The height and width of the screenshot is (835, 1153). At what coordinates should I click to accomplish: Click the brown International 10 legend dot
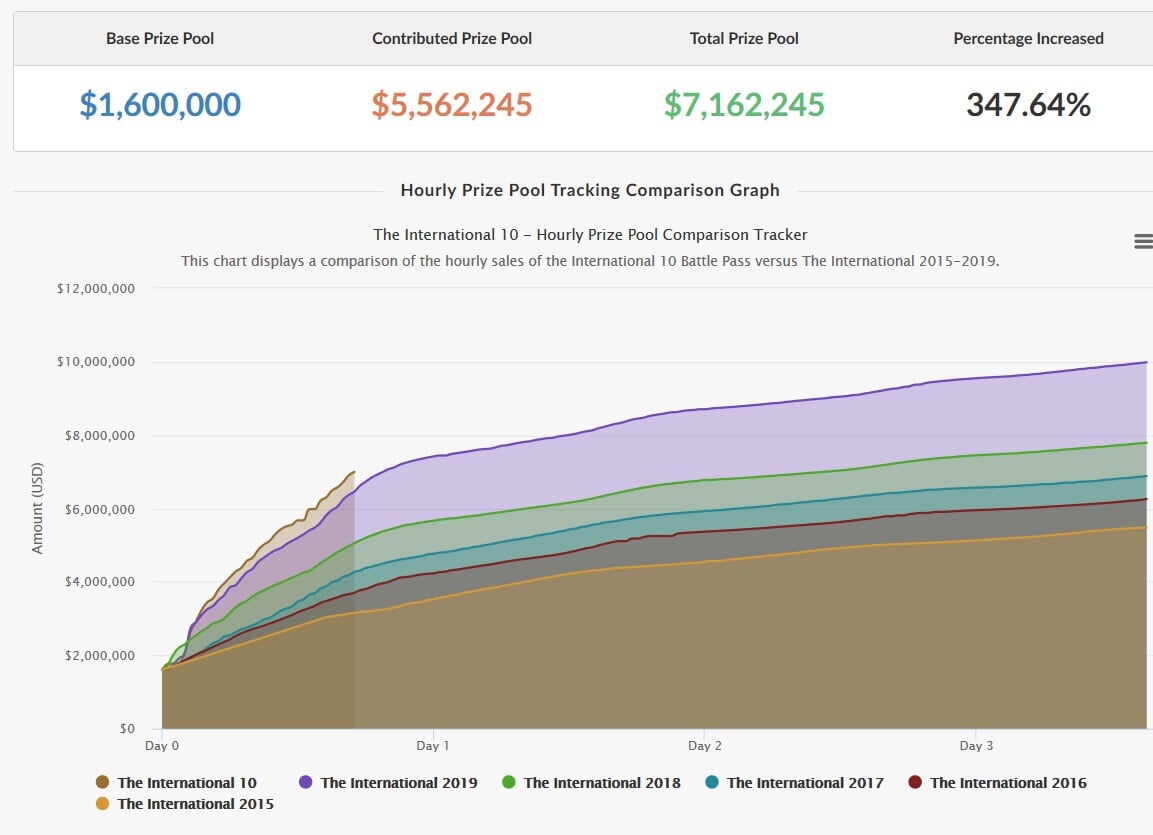pyautogui.click(x=102, y=782)
